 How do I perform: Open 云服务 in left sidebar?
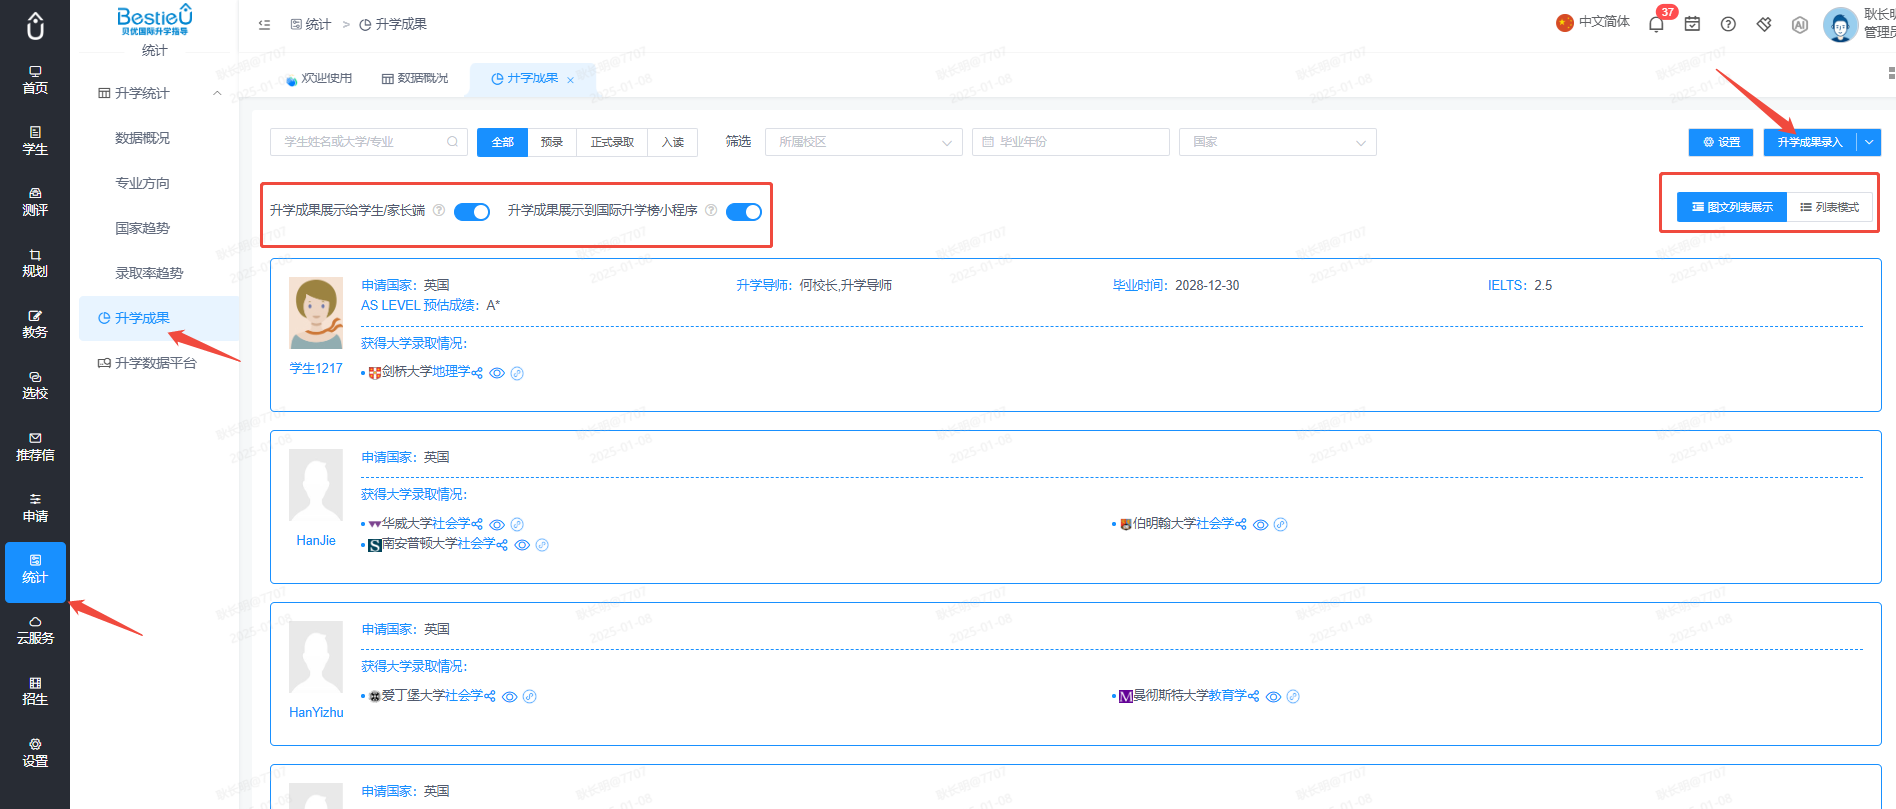pos(35,630)
